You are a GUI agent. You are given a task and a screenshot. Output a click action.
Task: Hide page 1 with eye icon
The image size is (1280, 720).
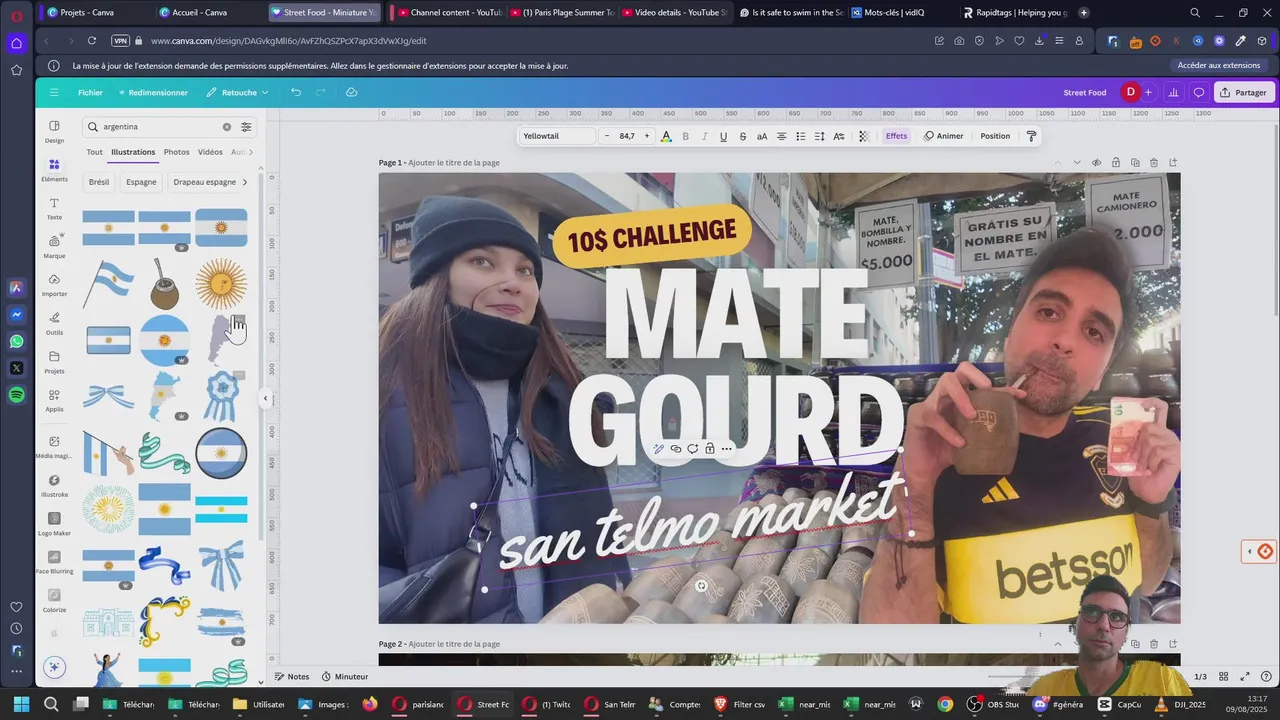click(1096, 162)
